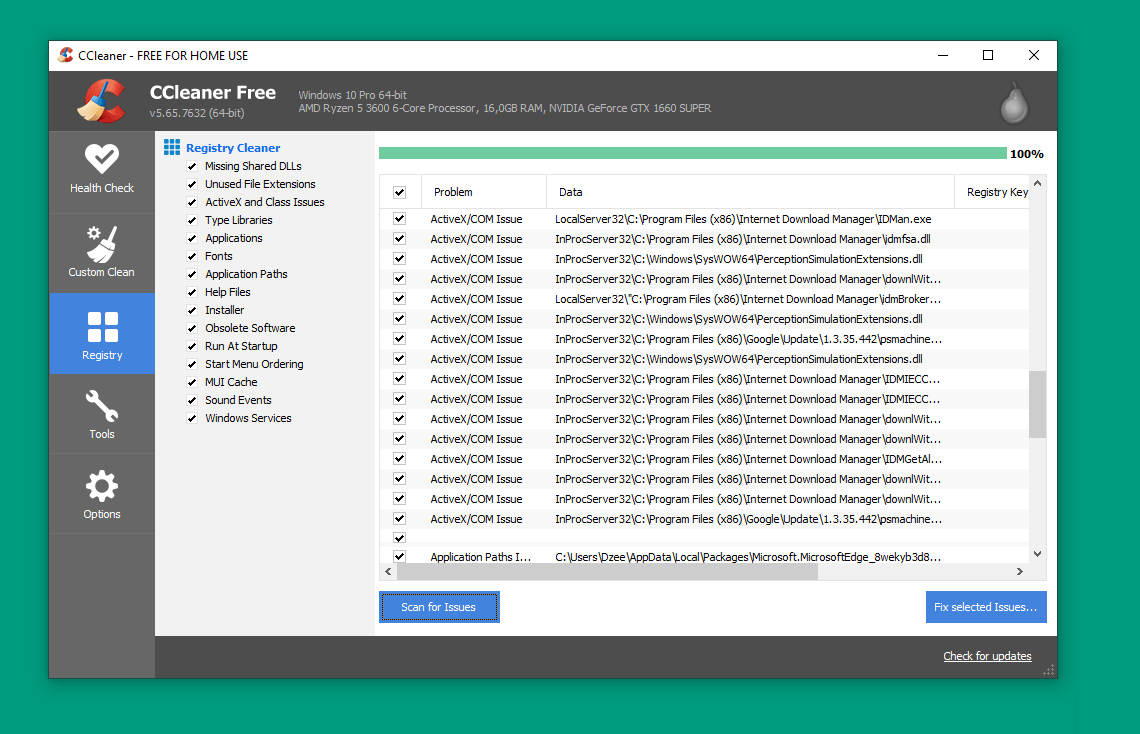
Task: Open the Check for updates link
Action: pyautogui.click(x=987, y=656)
